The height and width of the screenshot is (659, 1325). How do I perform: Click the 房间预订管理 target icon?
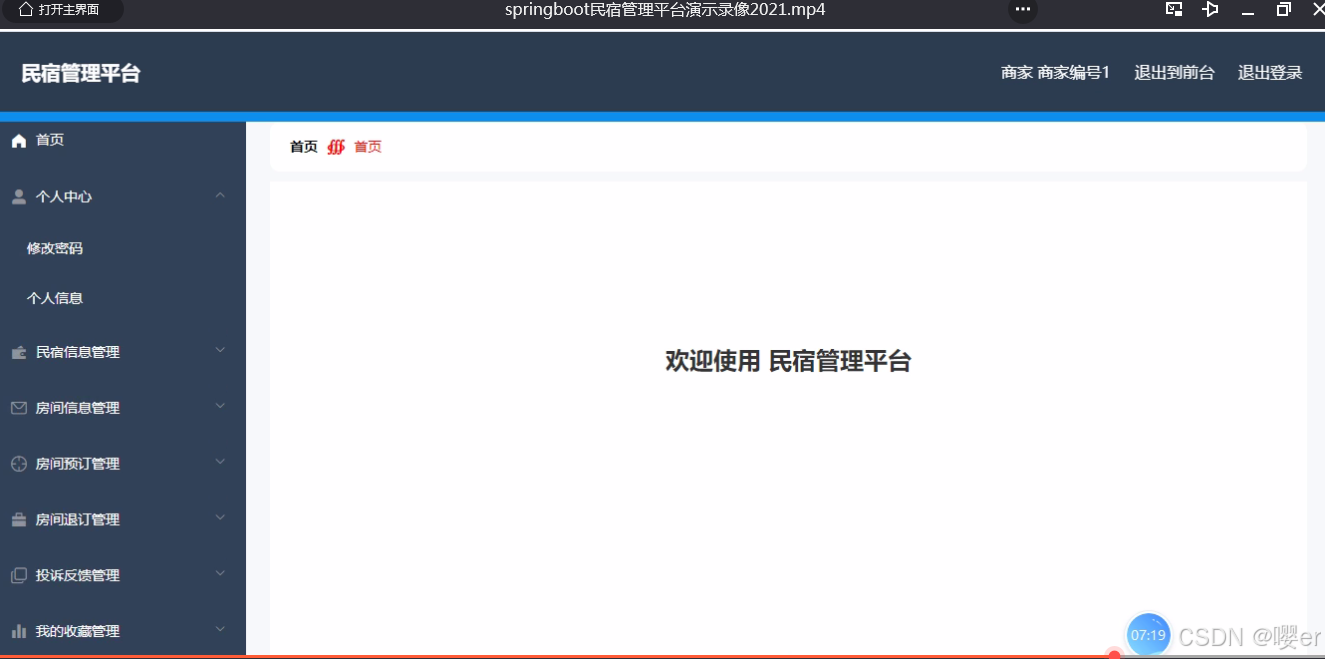[18, 464]
